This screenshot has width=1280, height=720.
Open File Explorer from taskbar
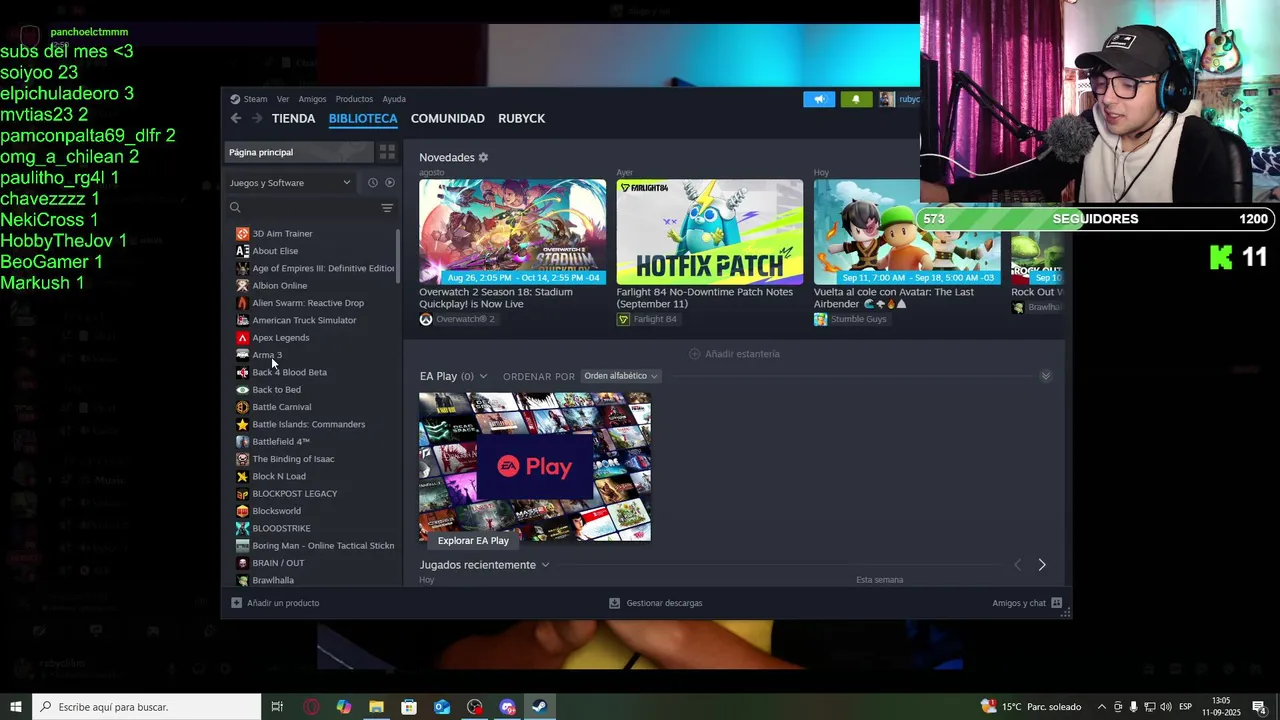click(376, 707)
